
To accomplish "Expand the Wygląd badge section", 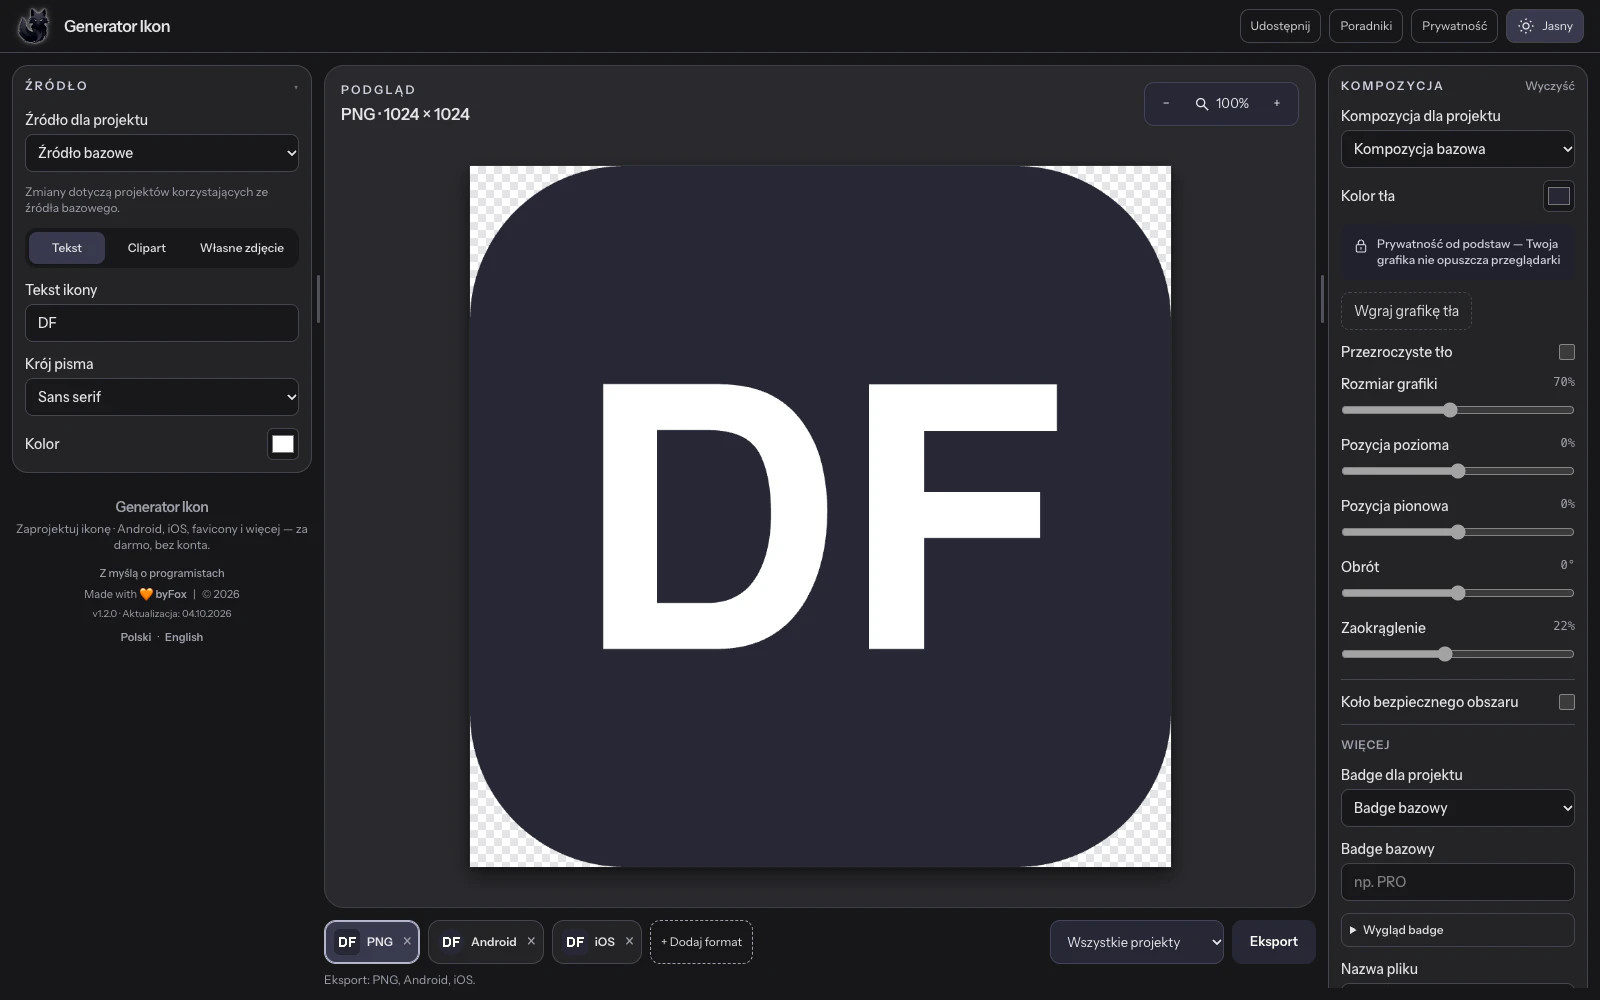I will coord(1458,930).
